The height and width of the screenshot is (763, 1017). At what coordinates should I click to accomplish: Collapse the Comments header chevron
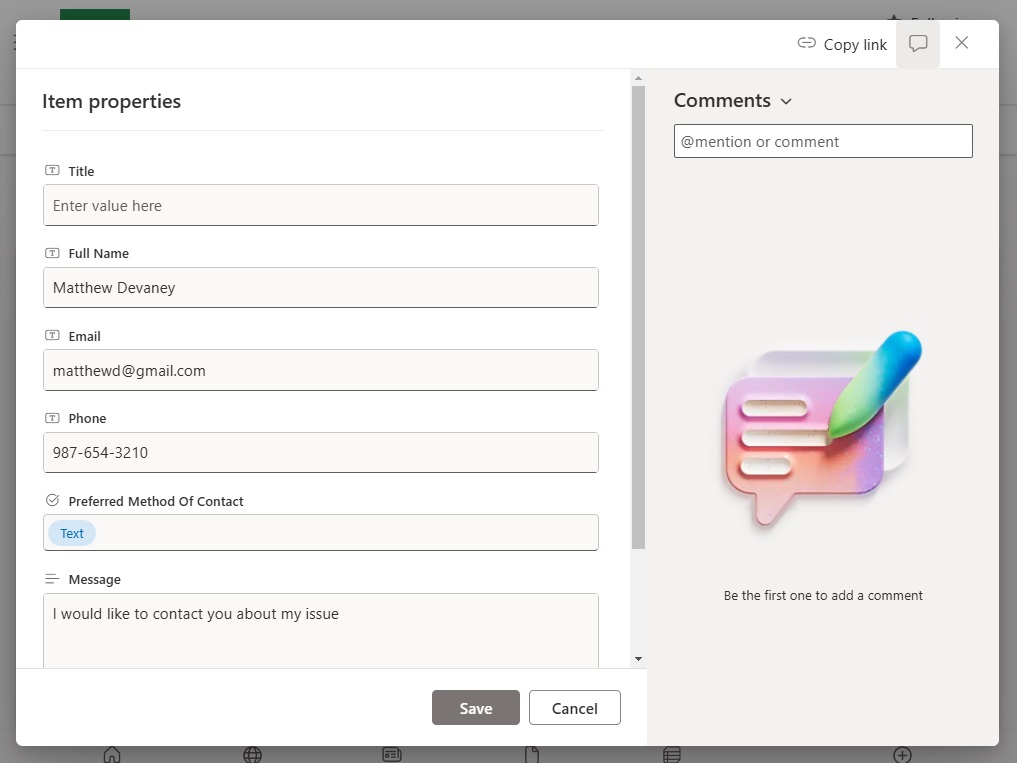(x=786, y=101)
